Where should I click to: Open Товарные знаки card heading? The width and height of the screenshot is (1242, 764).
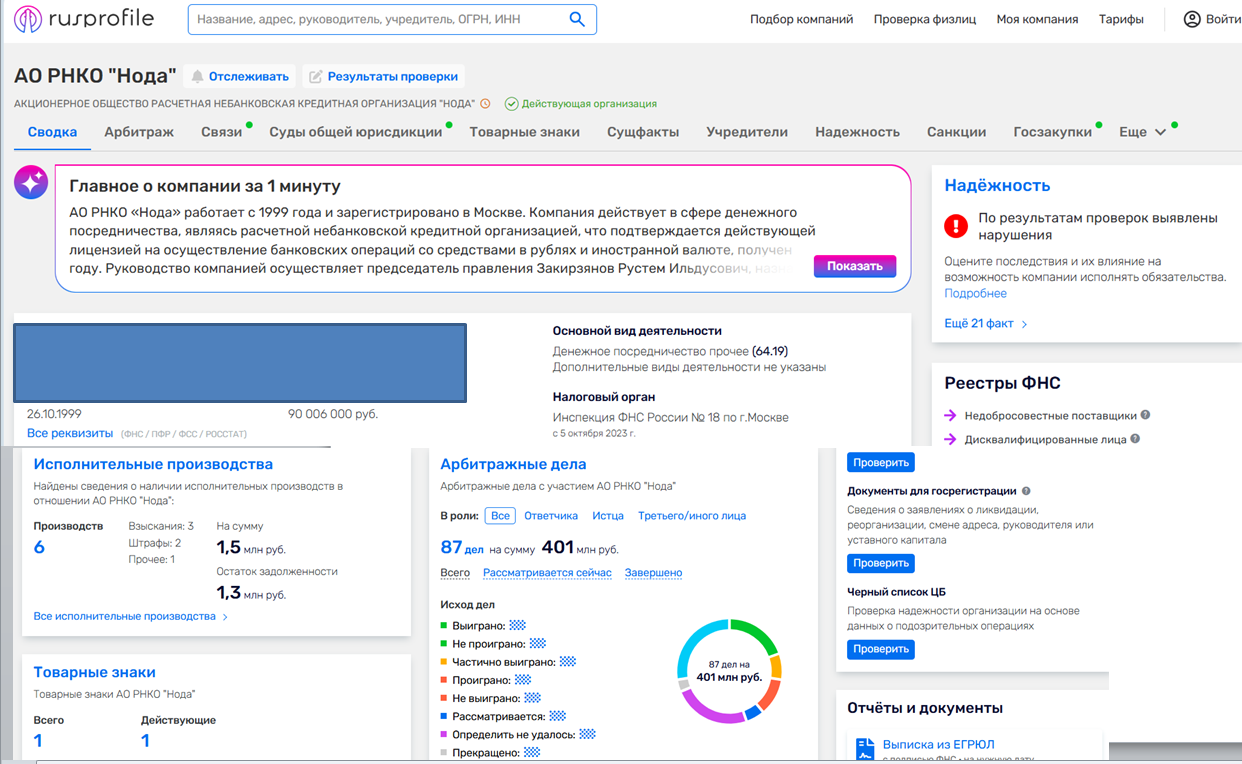94,672
